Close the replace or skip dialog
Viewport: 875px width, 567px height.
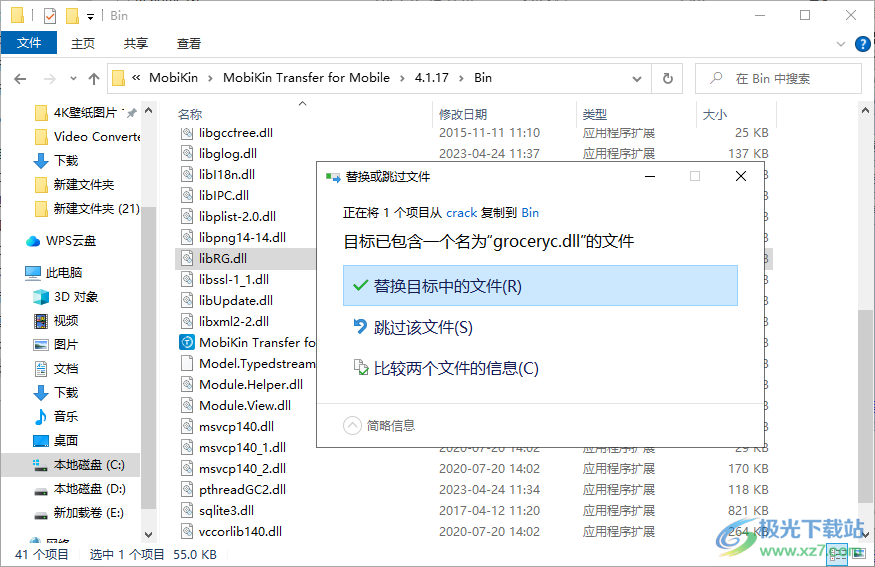point(741,176)
